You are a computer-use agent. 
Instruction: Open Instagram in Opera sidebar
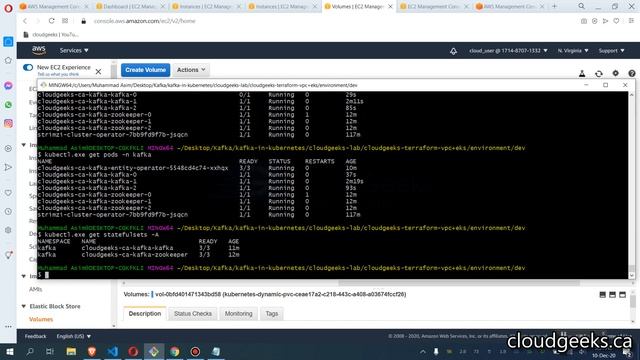click(8, 123)
